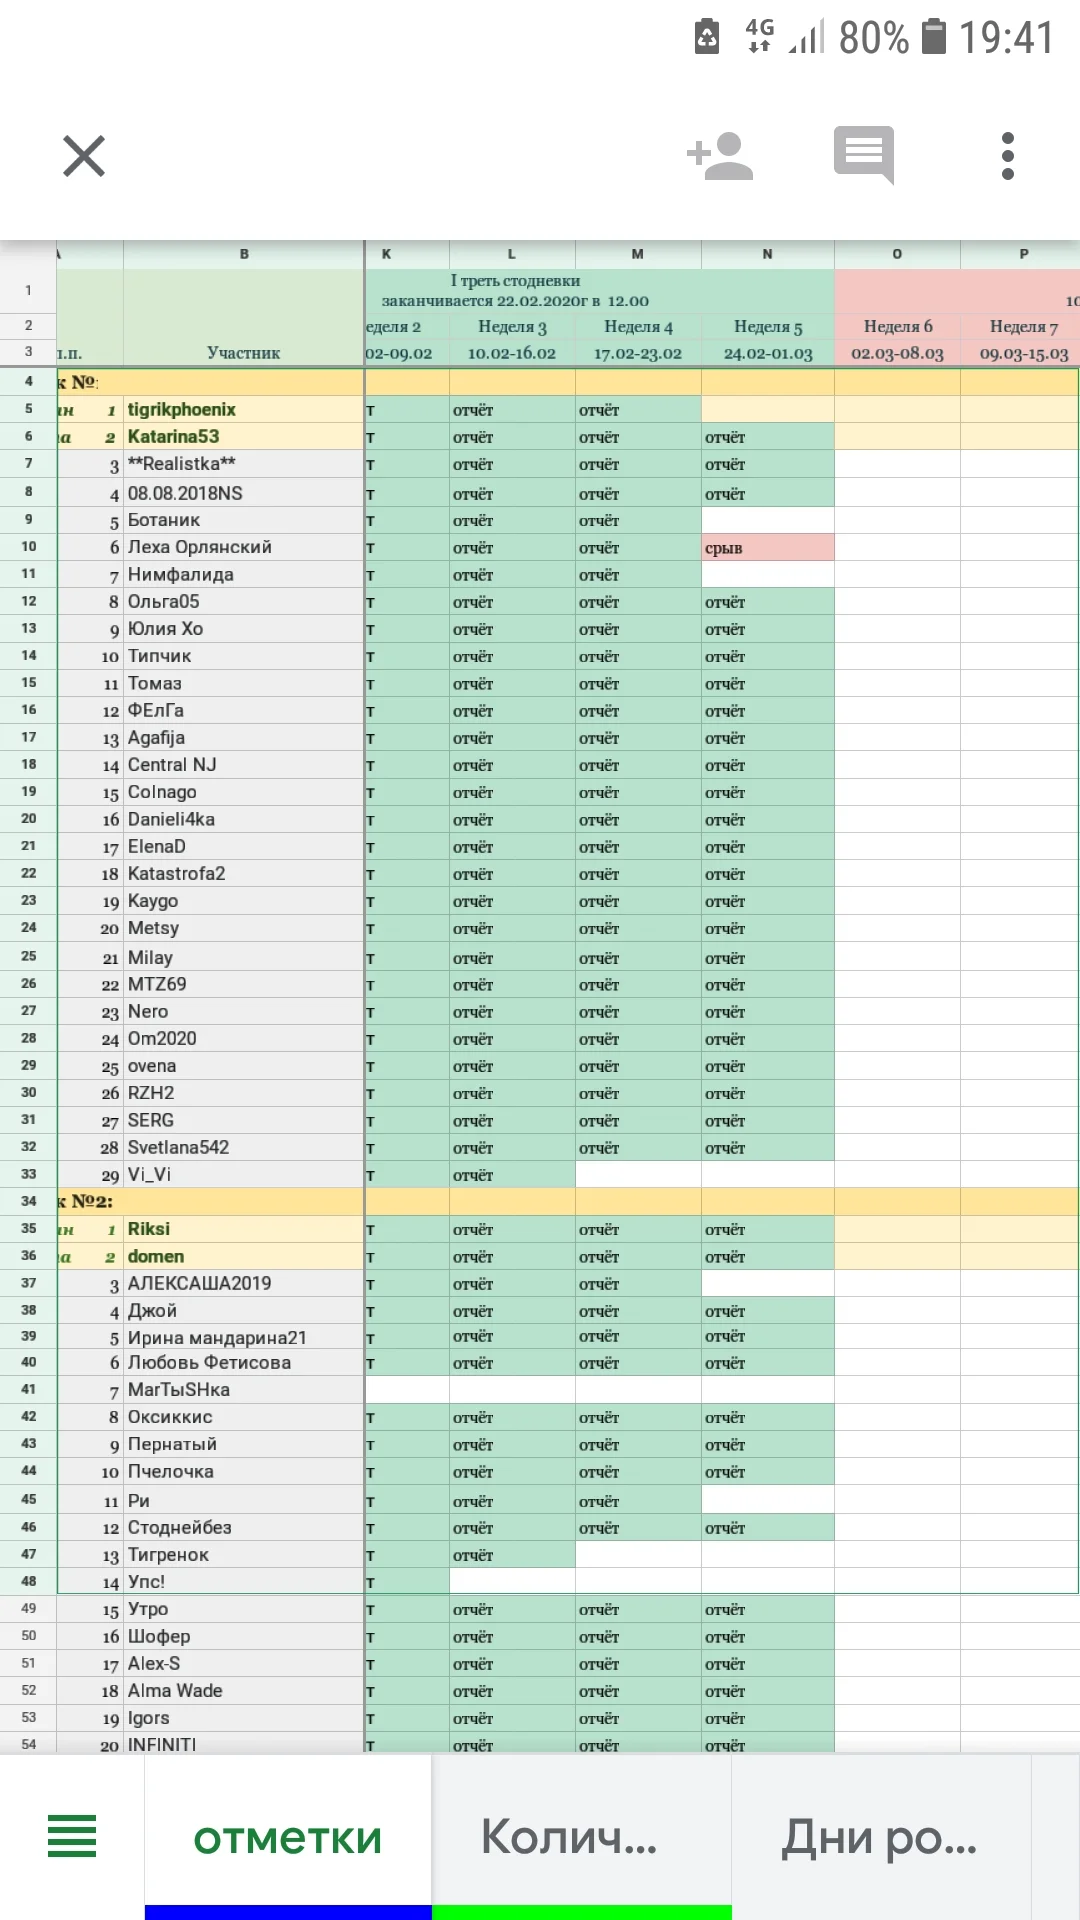This screenshot has width=1080, height=1920.
Task: Open the Дни ро... sheet tab
Action: coord(880,1838)
